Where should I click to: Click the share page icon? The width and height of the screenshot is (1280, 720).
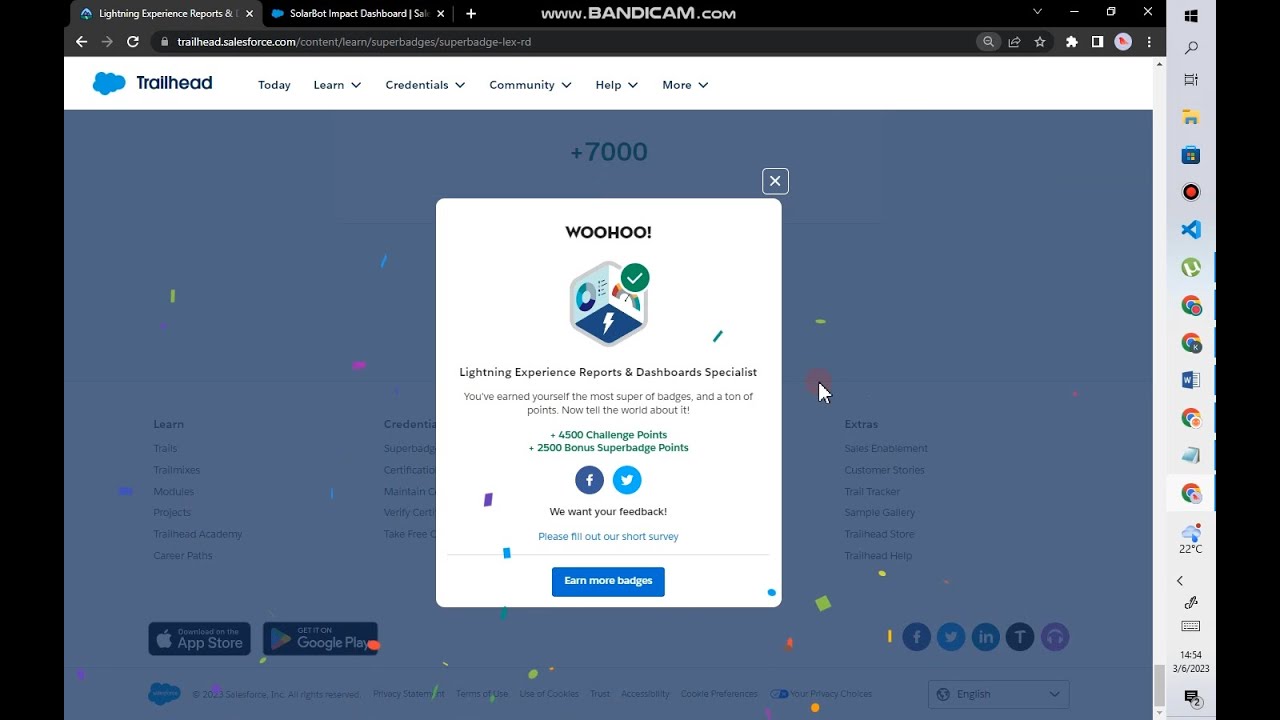point(1014,42)
